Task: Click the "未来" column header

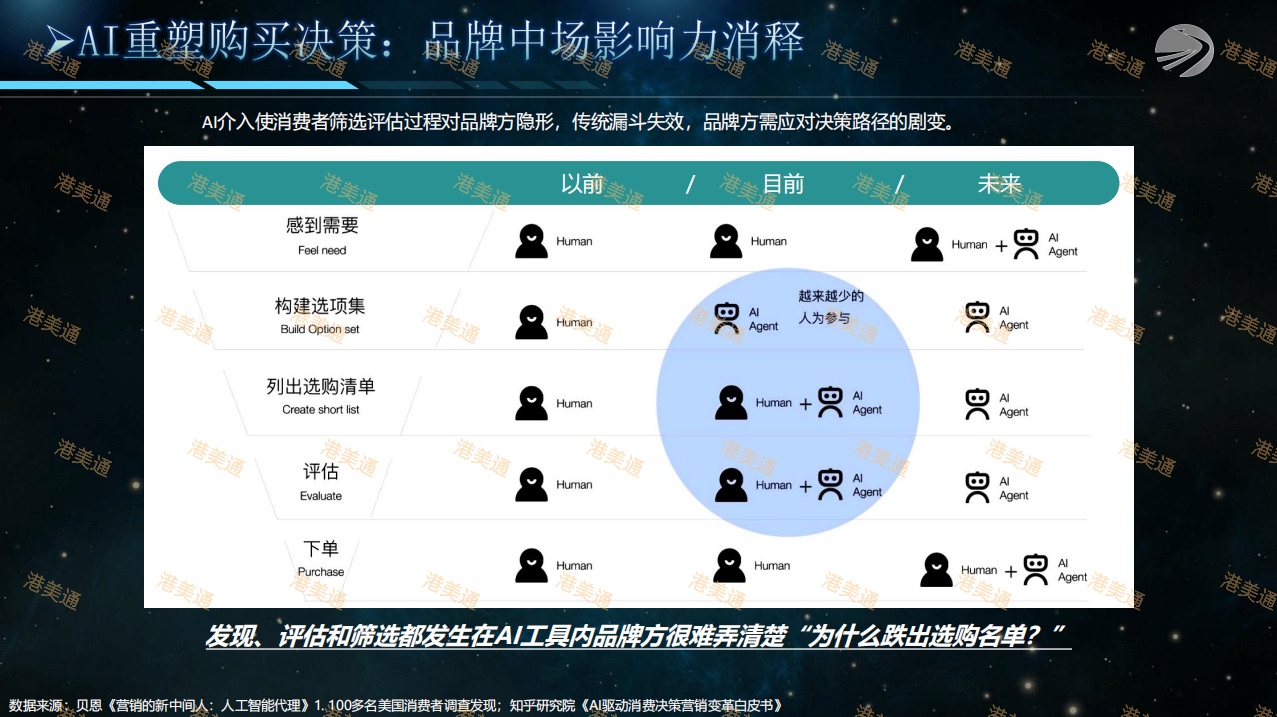Action: tap(999, 184)
